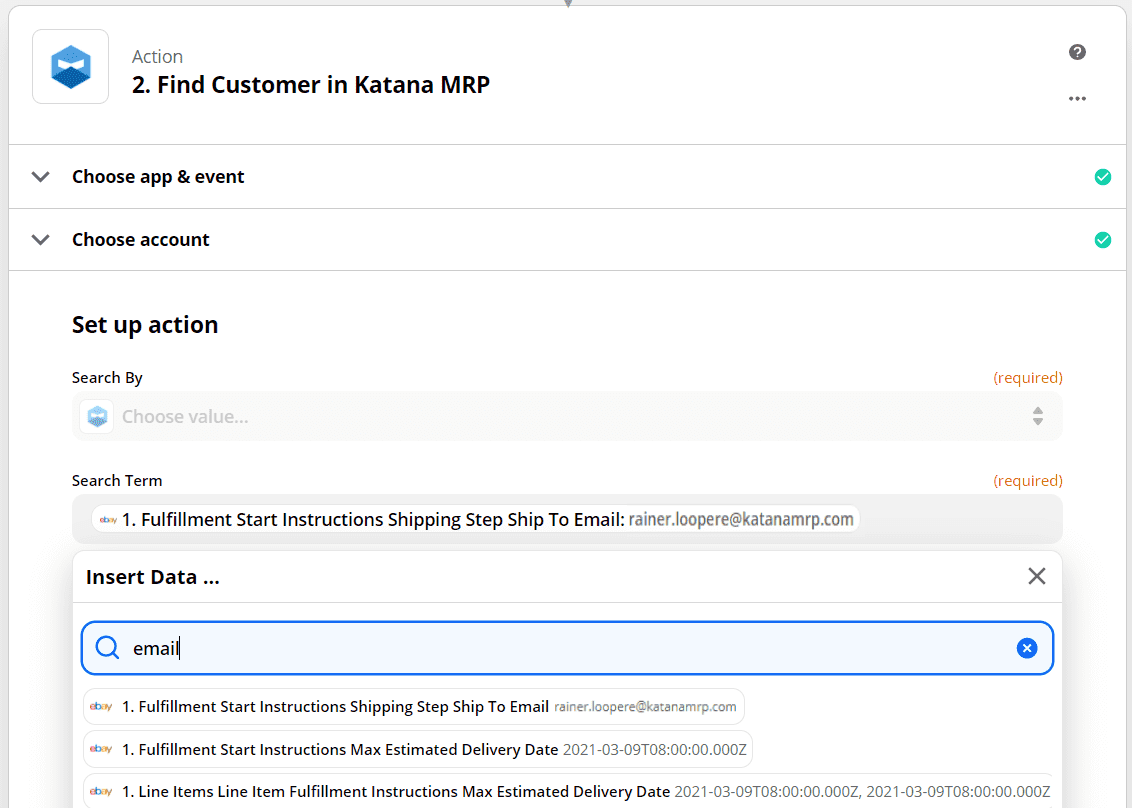The width and height of the screenshot is (1132, 808).
Task: Click the 'Set up action' heading
Action: [144, 325]
